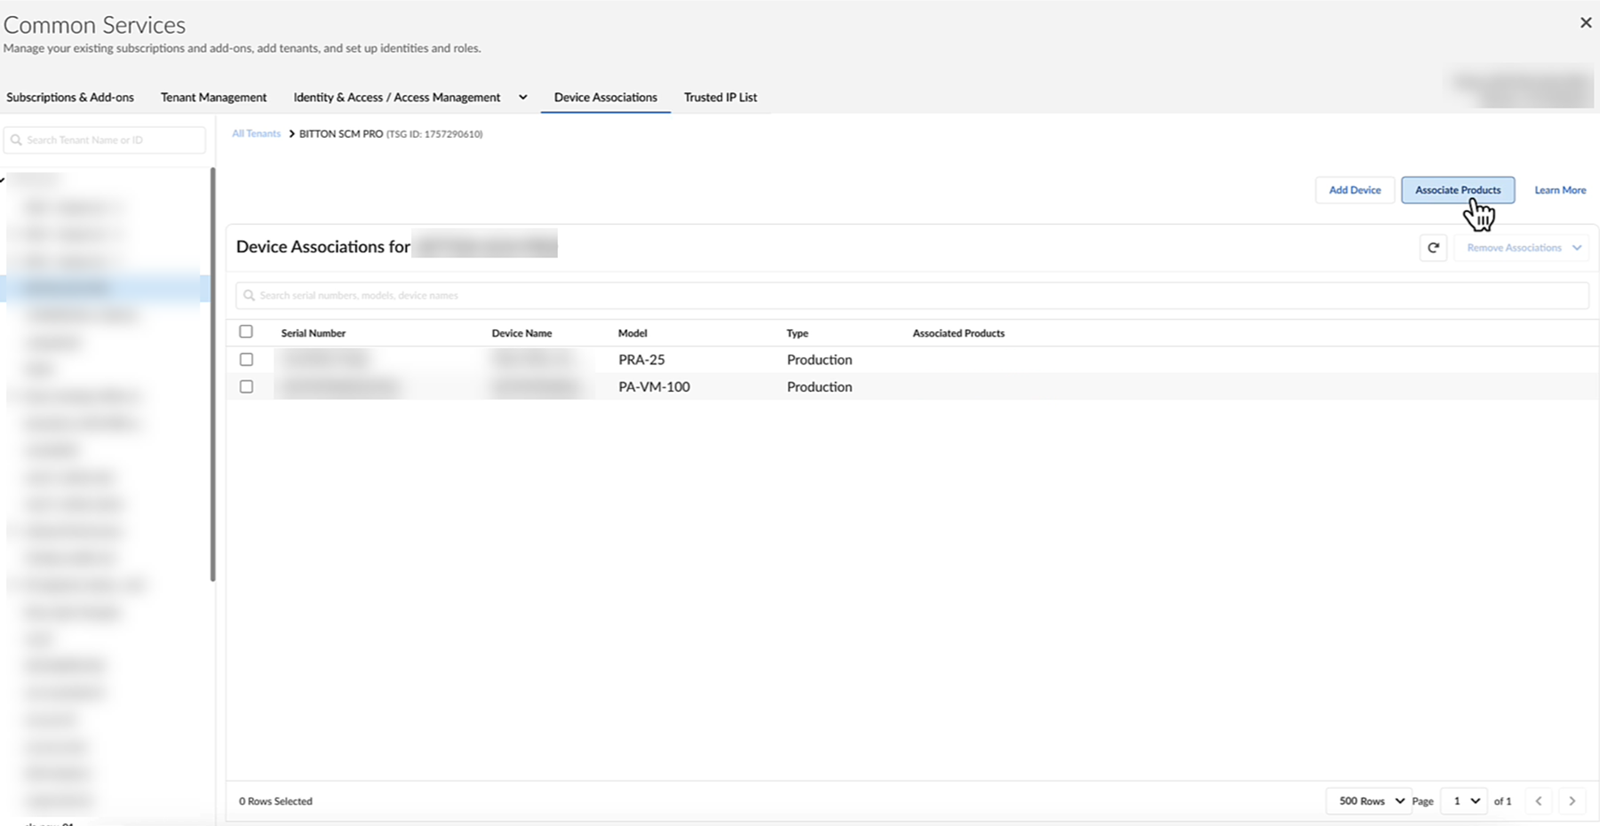Viewport: 1600px width, 826px height.
Task: Select the PA-VM-100 device checkbox
Action: click(246, 387)
